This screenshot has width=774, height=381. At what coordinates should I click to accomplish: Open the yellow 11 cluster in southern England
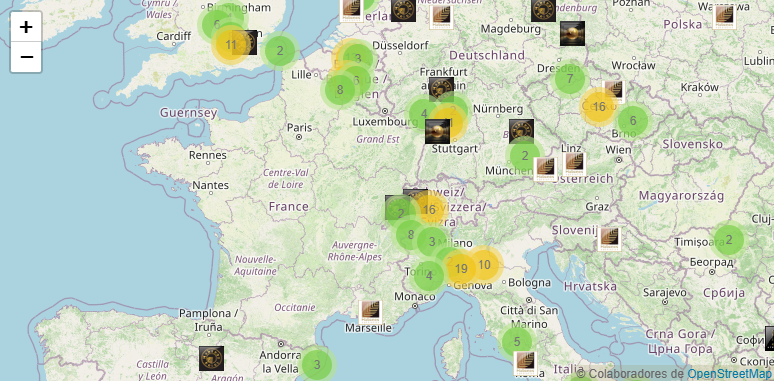231,45
